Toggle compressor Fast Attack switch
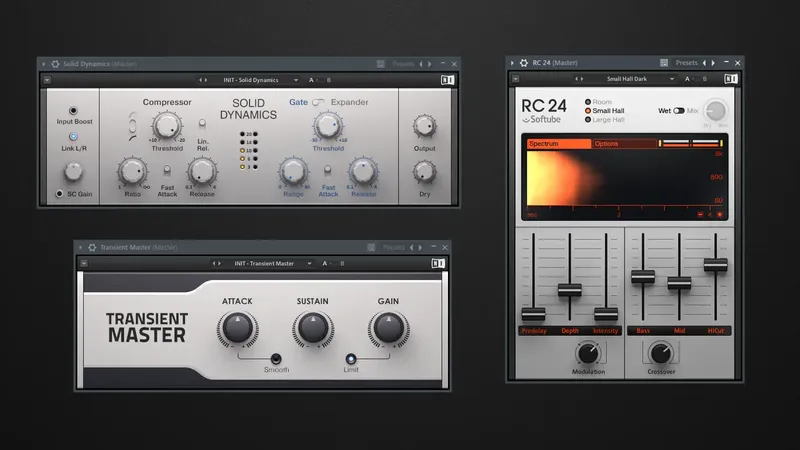 pyautogui.click(x=167, y=169)
